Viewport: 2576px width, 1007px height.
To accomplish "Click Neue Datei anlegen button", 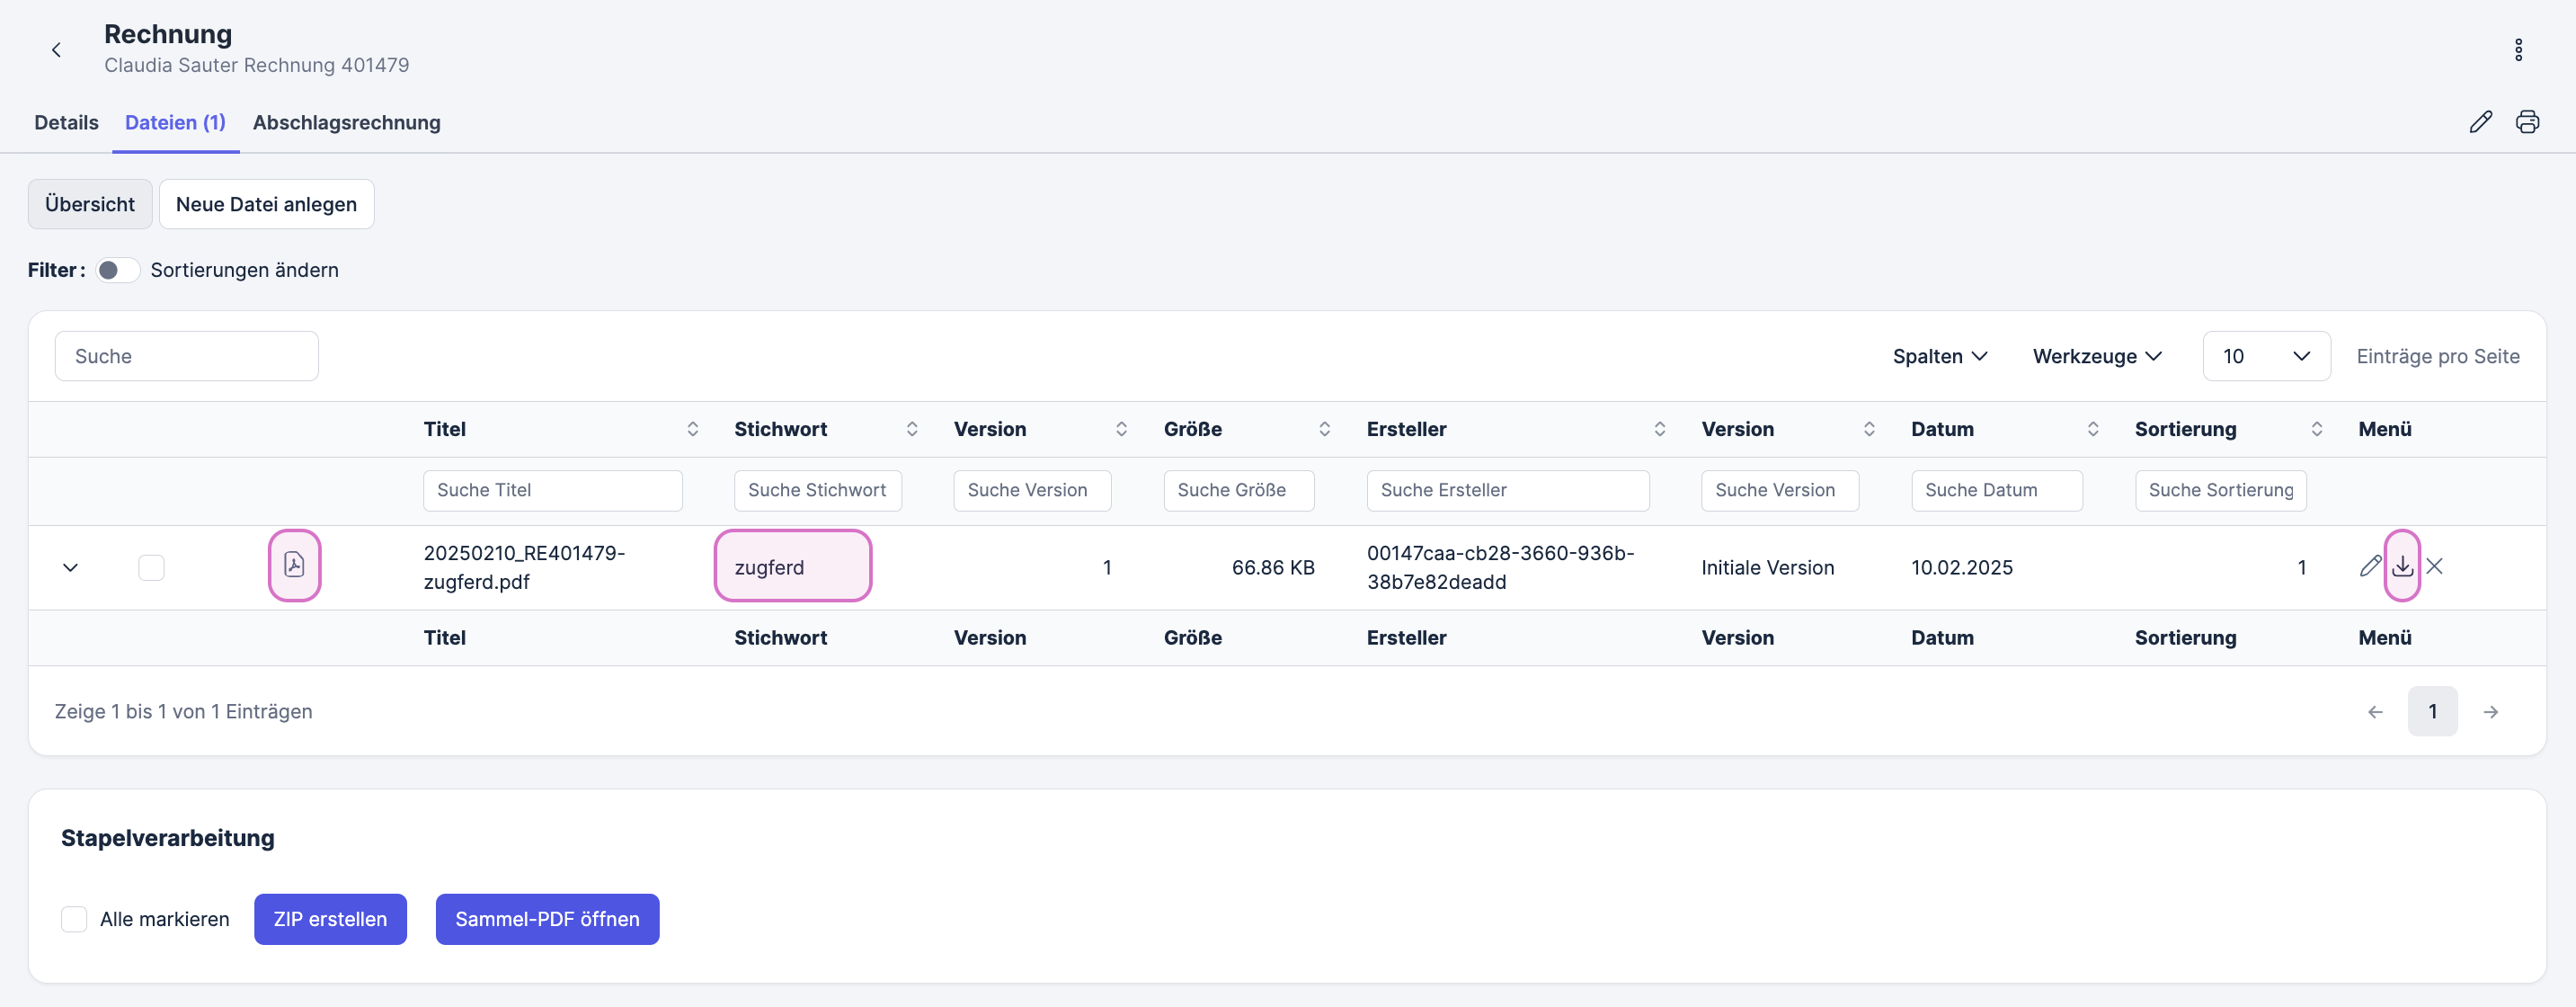I will (266, 204).
